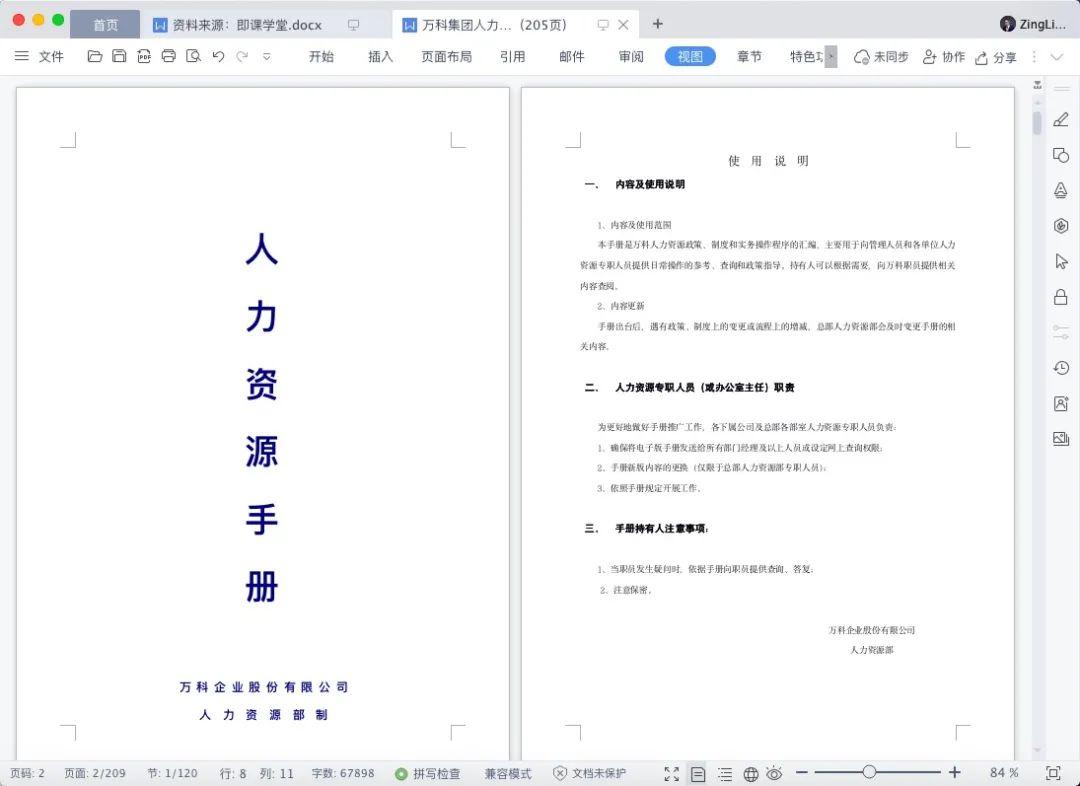Click the lock restriction icon in sidebar
This screenshot has height=786, width=1080.
click(x=1061, y=297)
